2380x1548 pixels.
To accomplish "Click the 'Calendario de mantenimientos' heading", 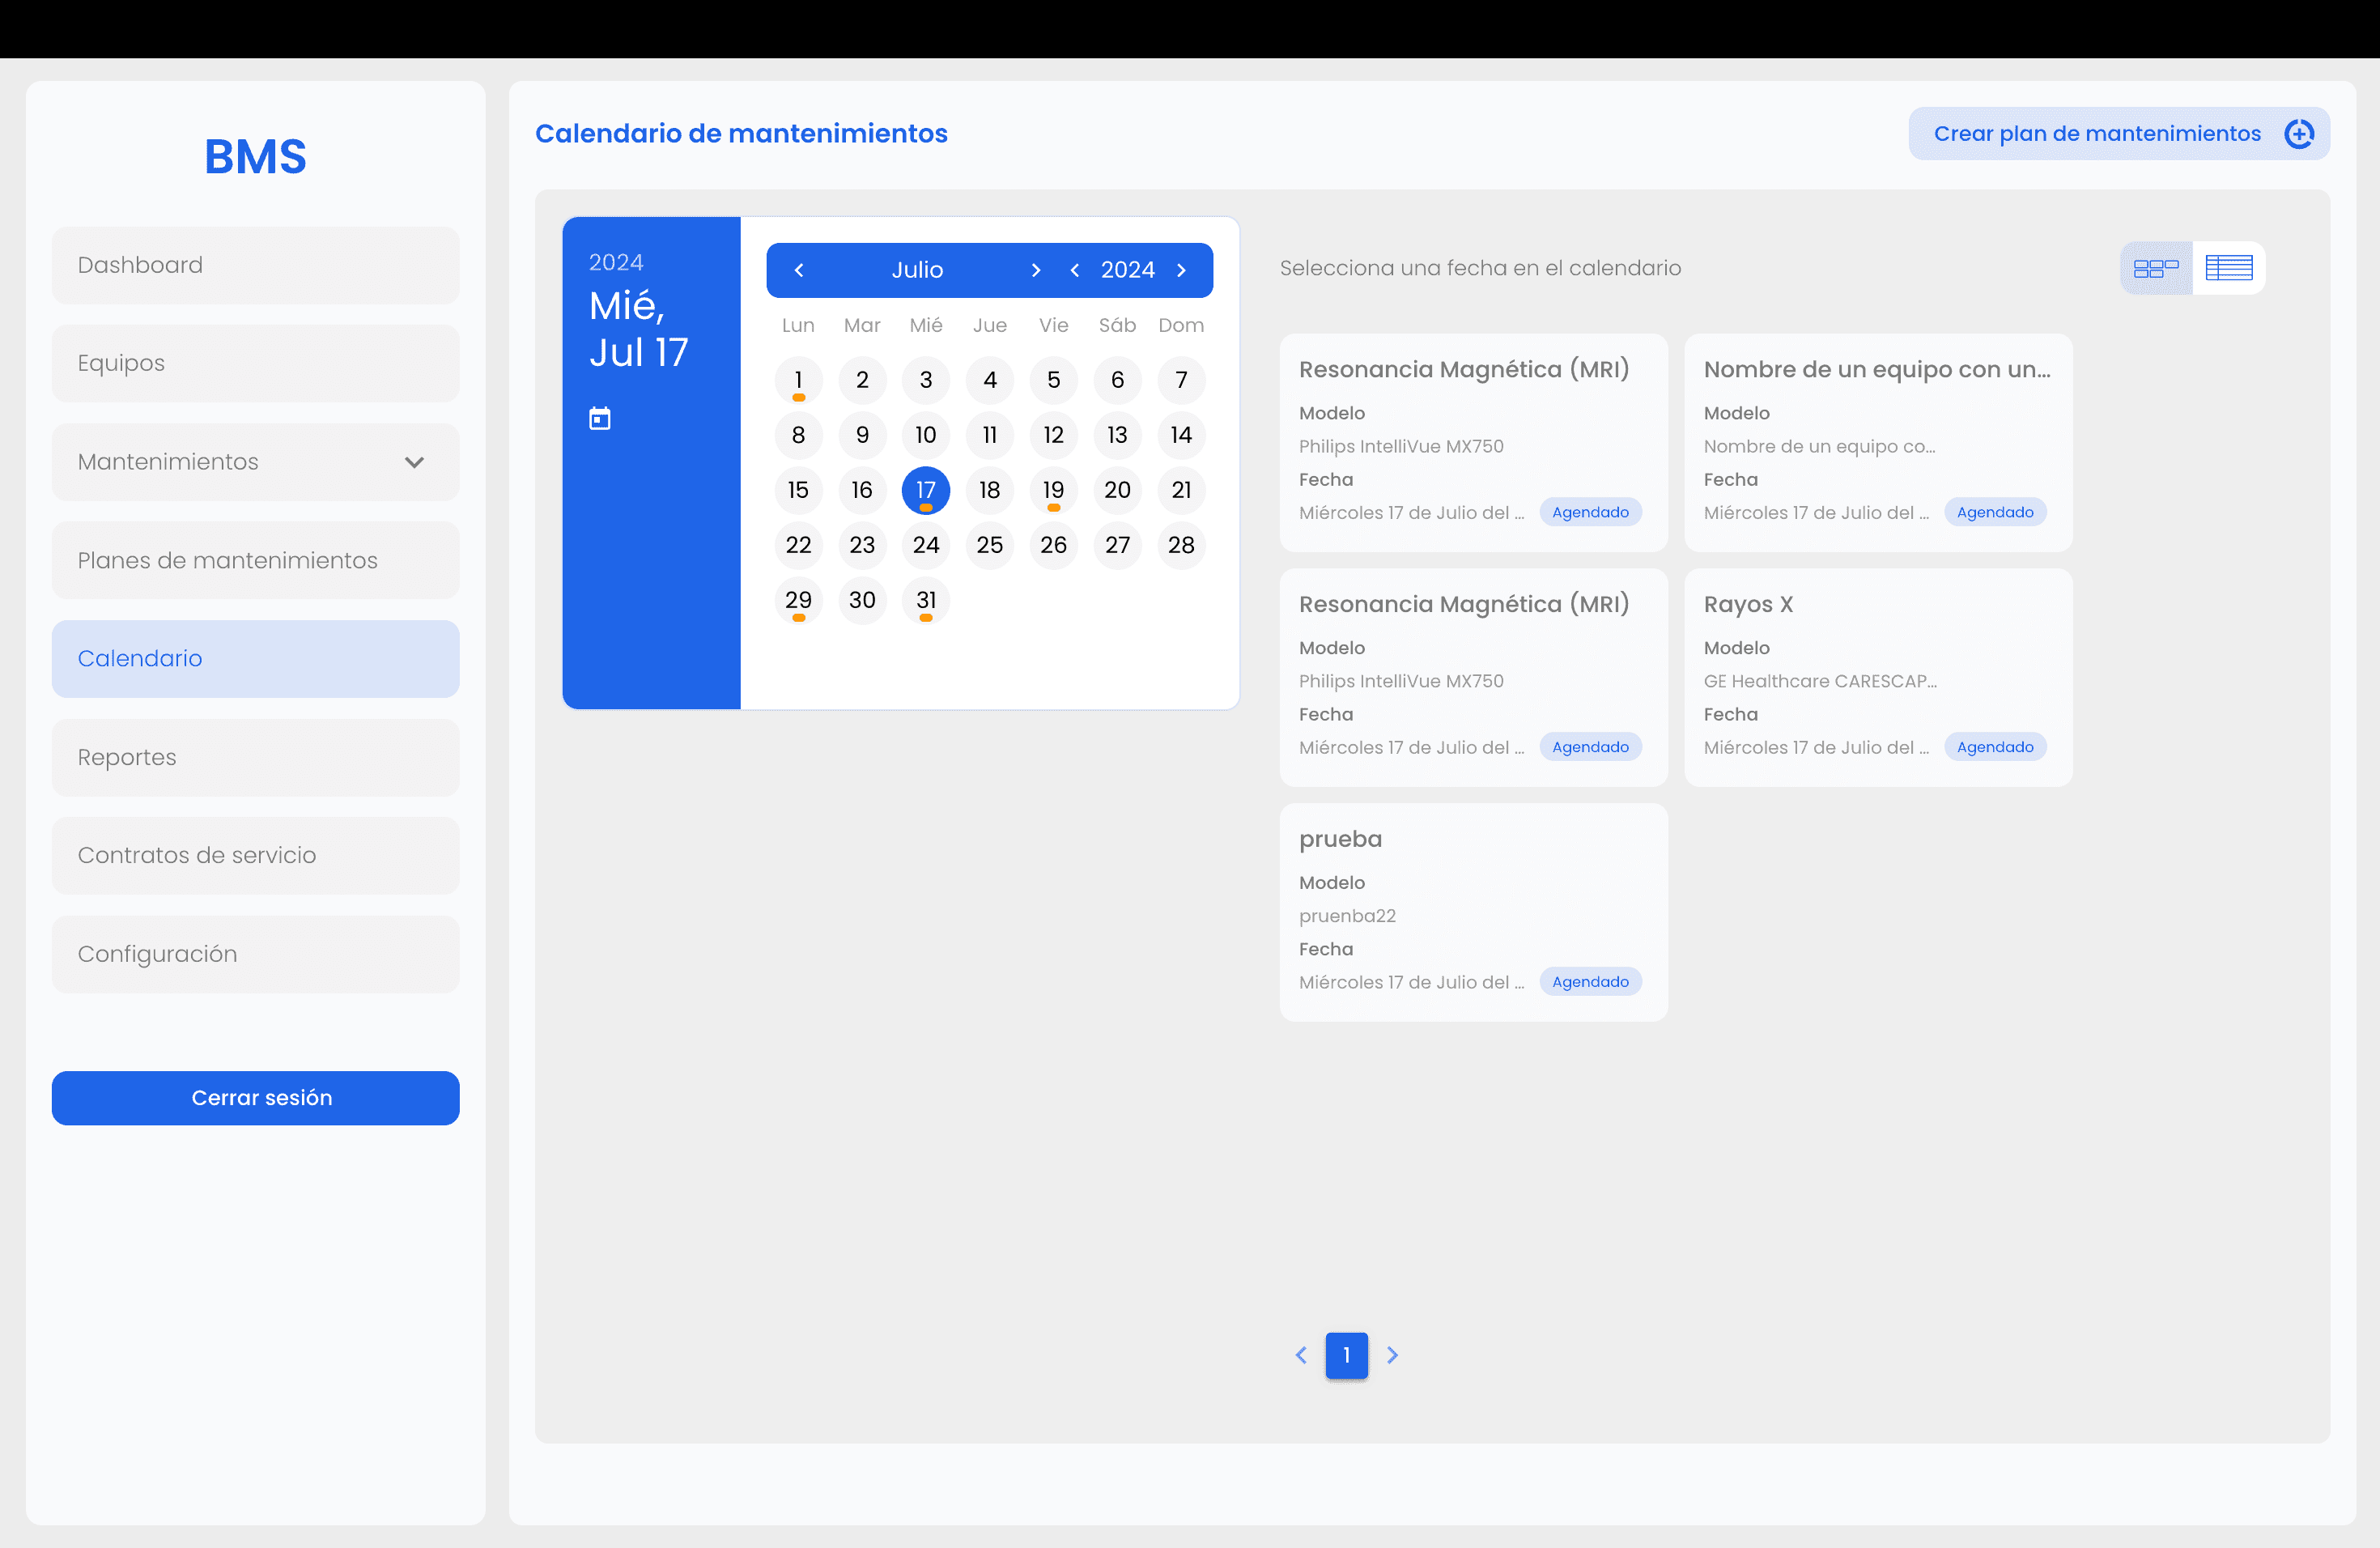I will pyautogui.click(x=741, y=133).
